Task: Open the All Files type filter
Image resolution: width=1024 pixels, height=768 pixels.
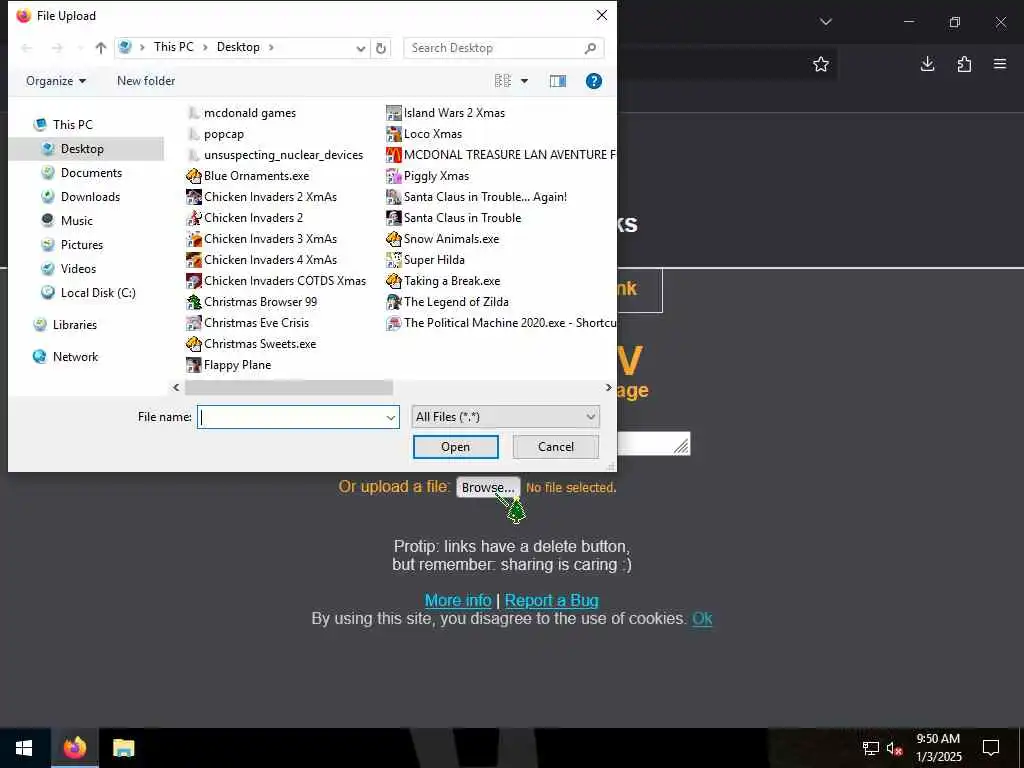Action: (x=505, y=417)
